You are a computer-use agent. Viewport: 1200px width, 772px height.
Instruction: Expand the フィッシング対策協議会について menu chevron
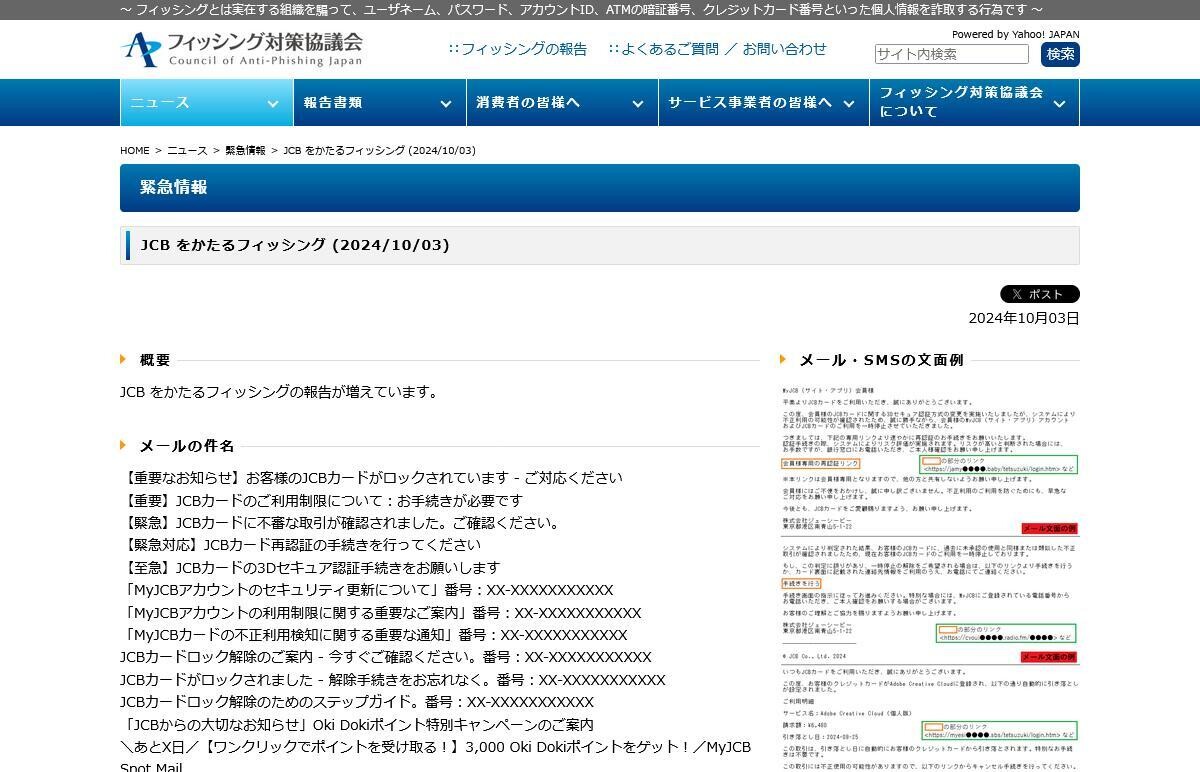click(x=1060, y=103)
